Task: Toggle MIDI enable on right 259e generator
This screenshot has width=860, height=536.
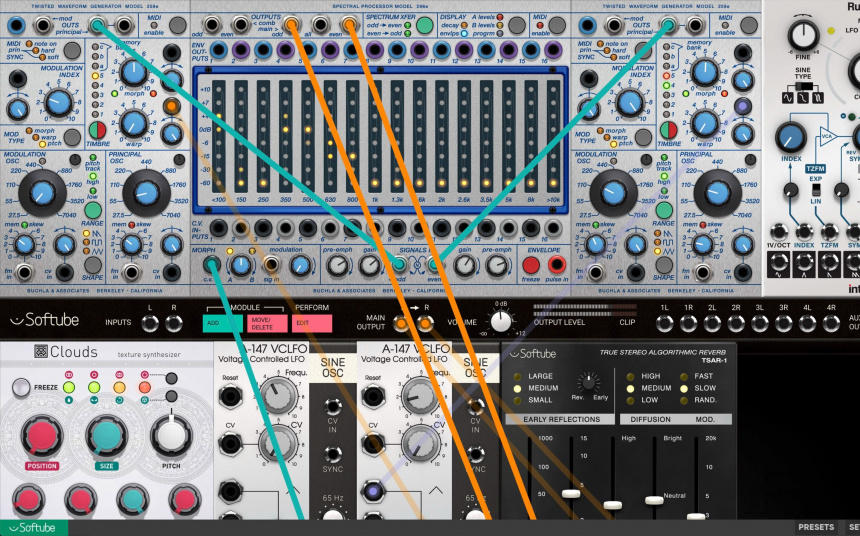Action: [x=749, y=25]
